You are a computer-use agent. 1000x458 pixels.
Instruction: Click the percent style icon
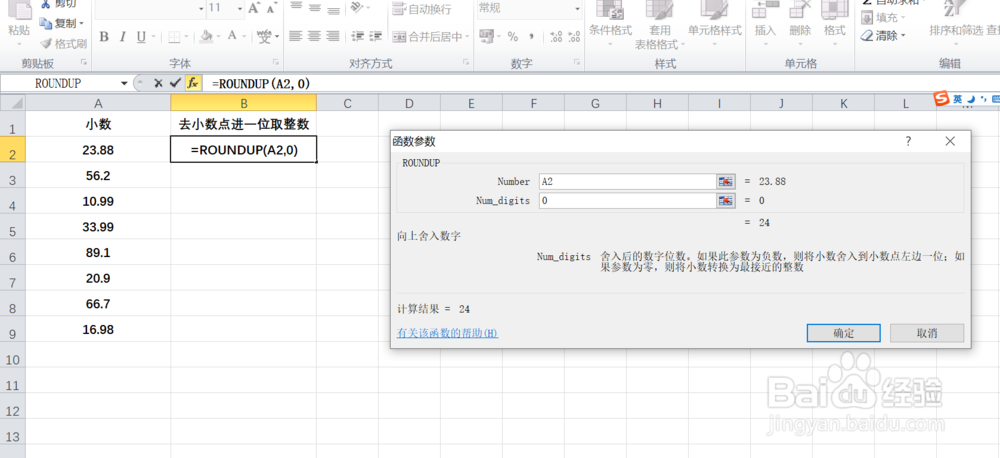pos(513,37)
